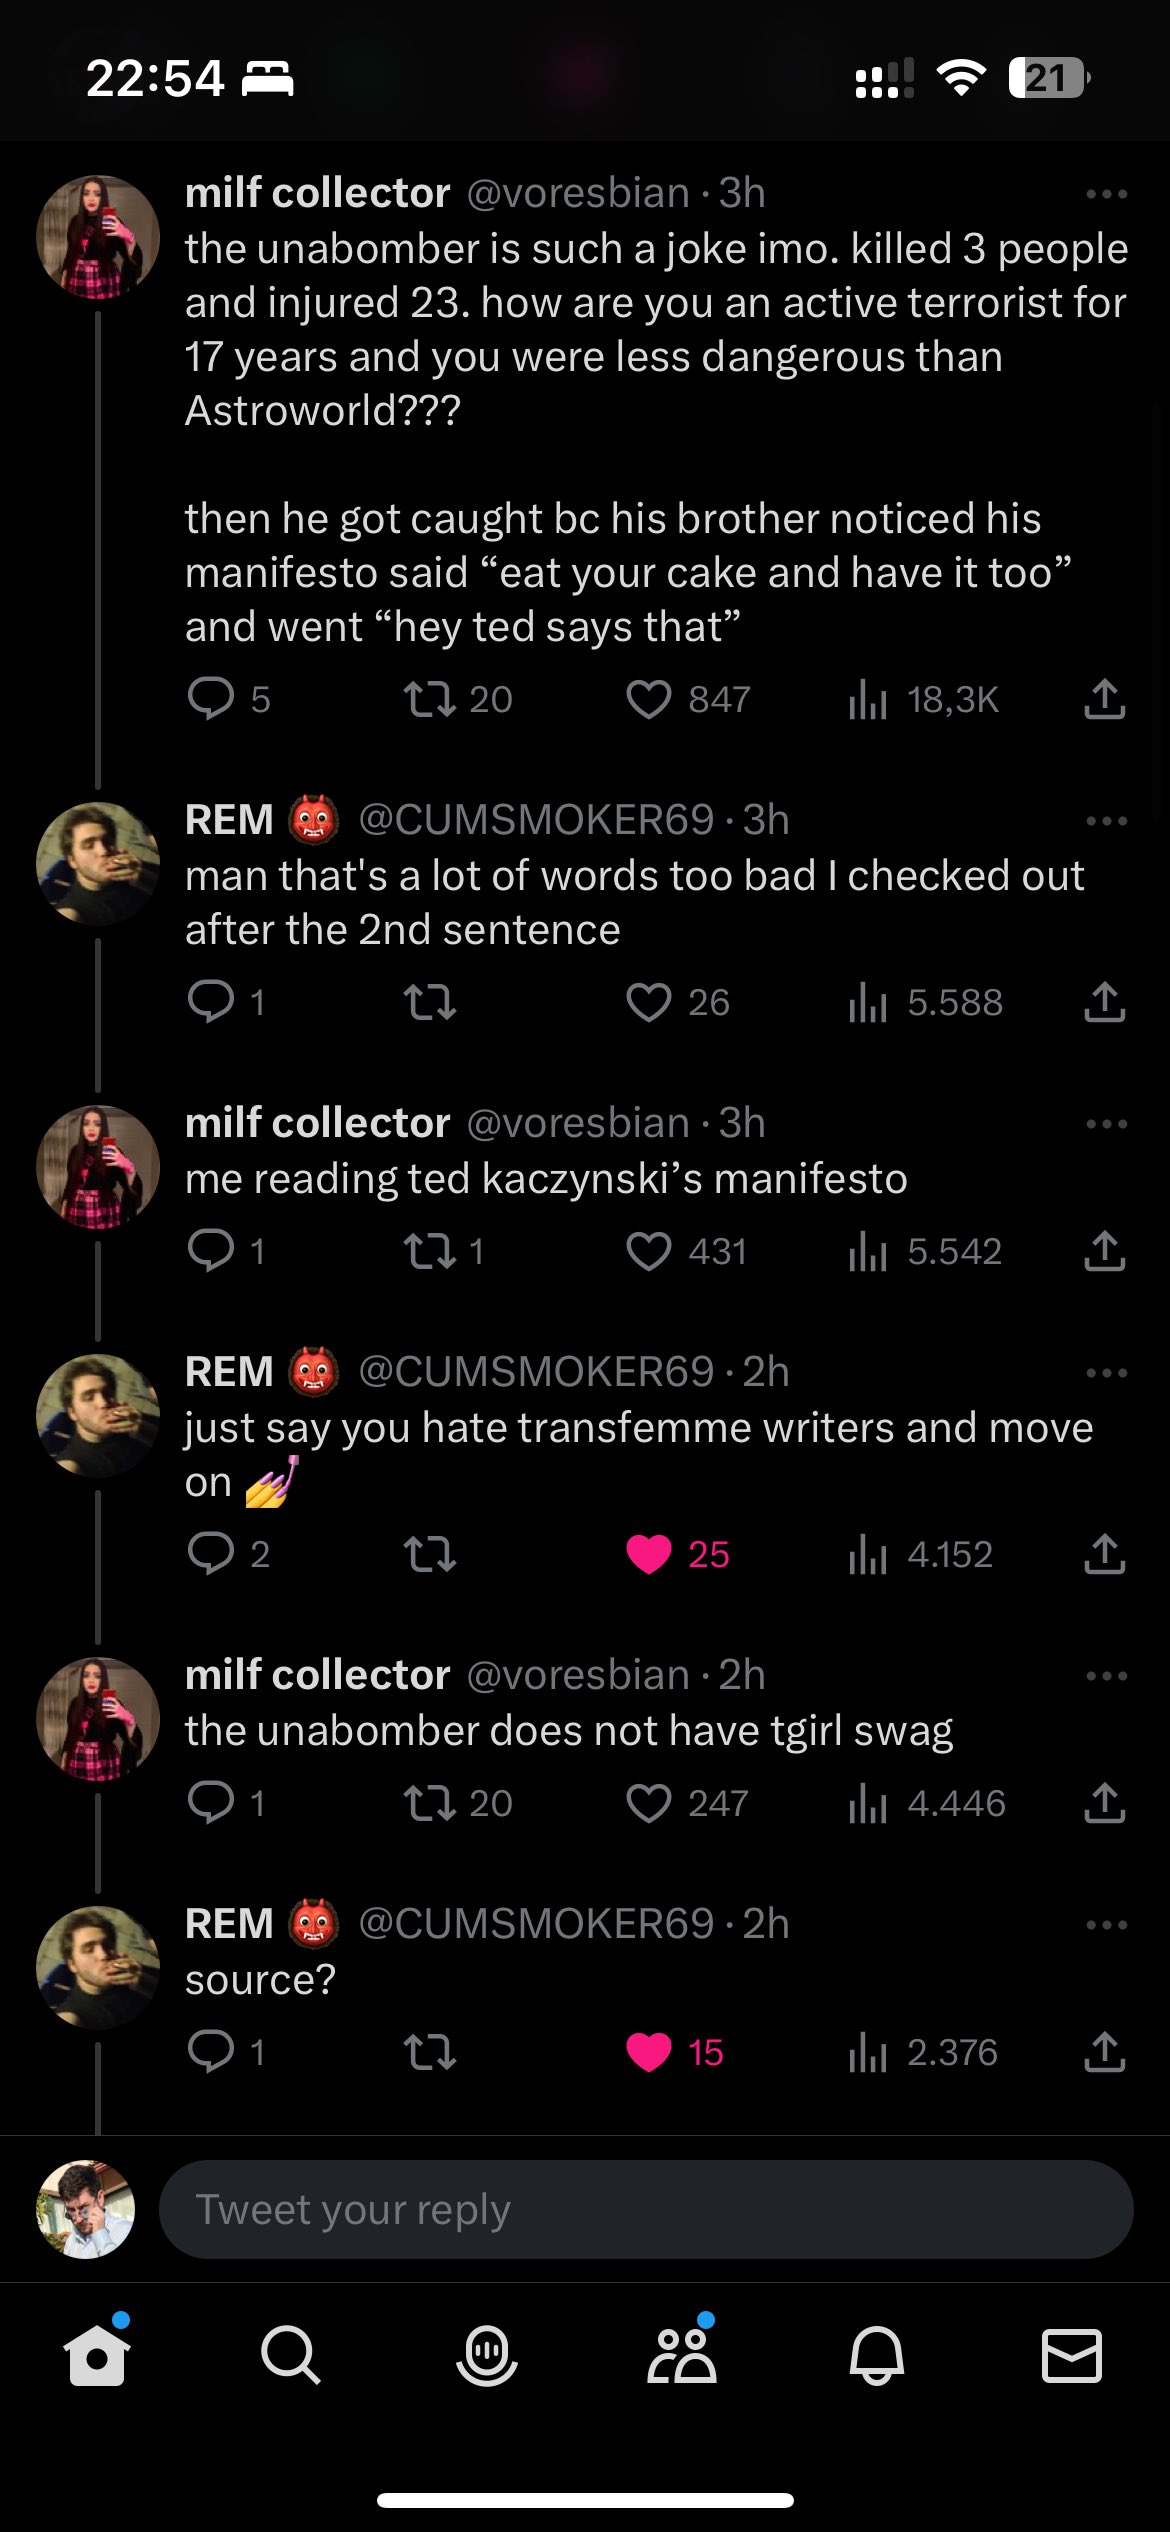Like the "tgirl swag" tweet
This screenshot has height=2532, width=1170.
coord(649,1803)
